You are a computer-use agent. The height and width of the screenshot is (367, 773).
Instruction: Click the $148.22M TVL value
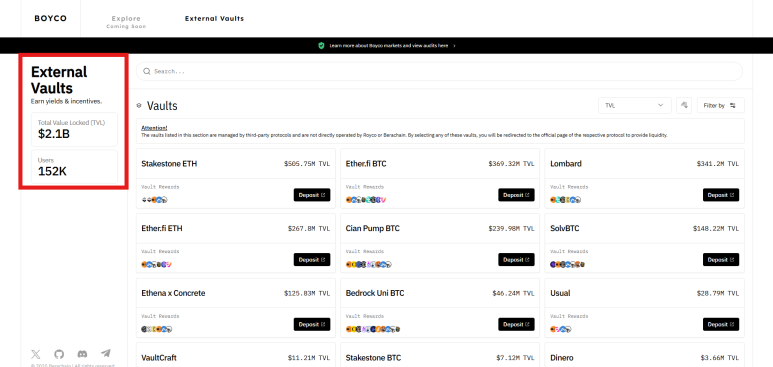(x=716, y=228)
